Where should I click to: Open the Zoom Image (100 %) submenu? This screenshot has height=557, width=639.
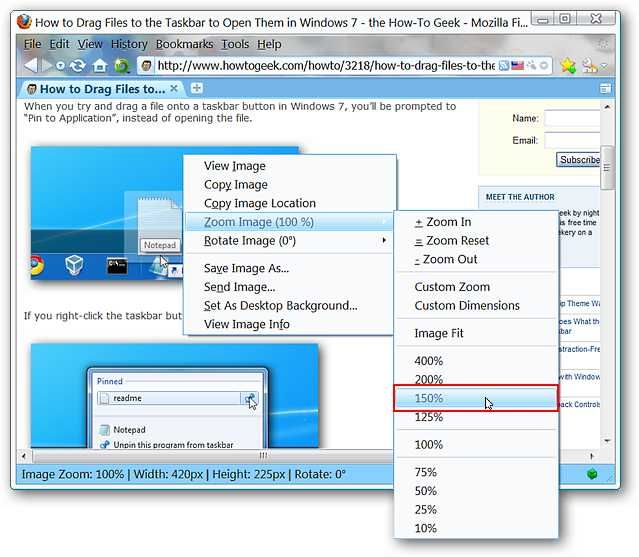pos(288,222)
